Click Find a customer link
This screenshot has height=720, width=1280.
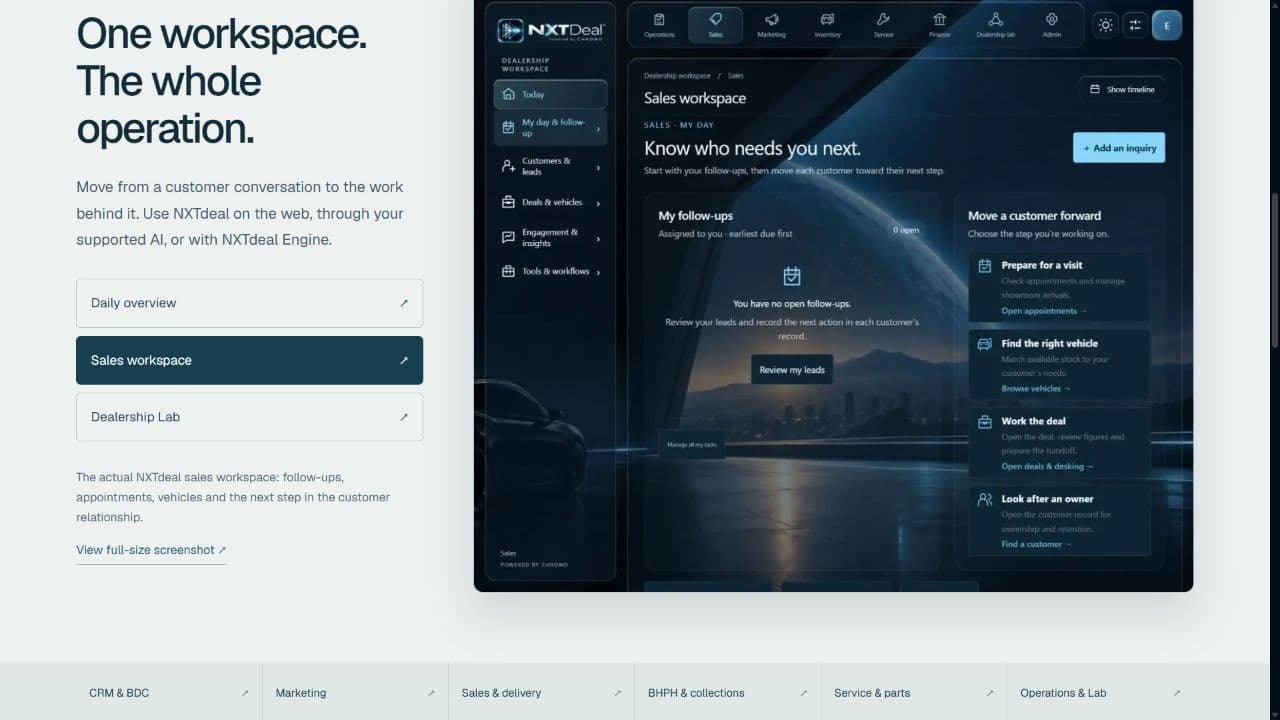click(1036, 544)
